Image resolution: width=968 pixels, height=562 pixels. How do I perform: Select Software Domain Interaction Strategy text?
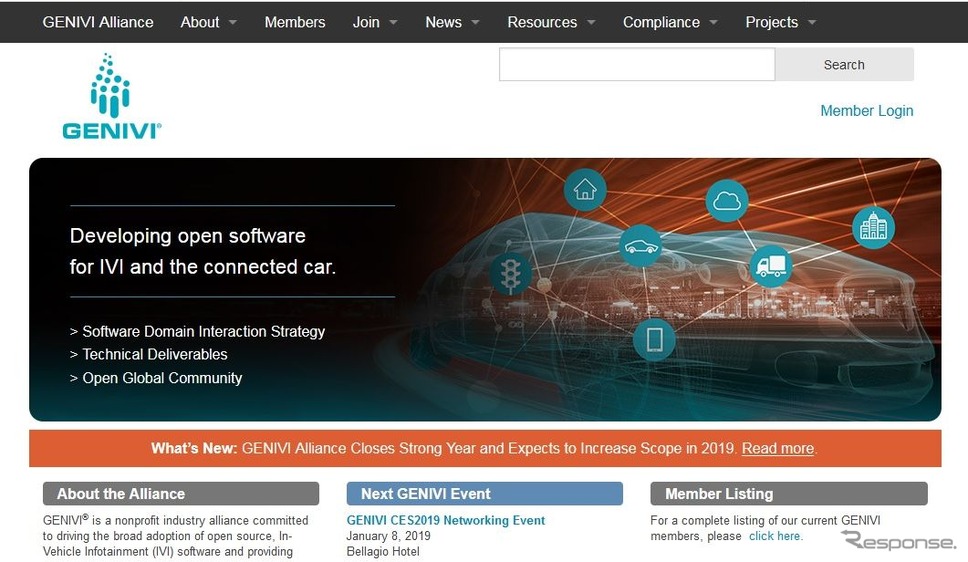click(204, 332)
